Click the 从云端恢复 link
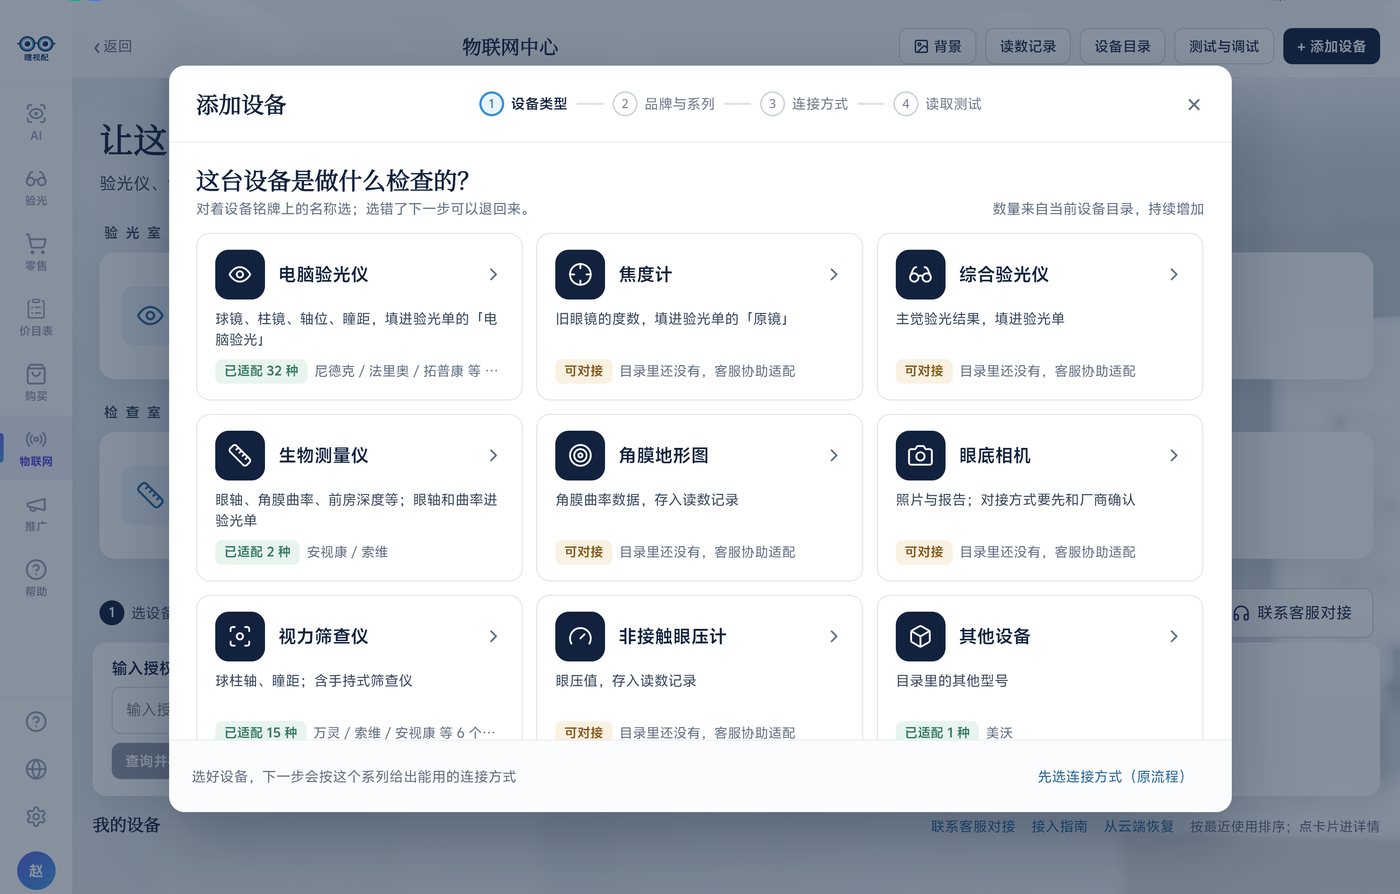This screenshot has width=1400, height=894. click(x=1139, y=826)
